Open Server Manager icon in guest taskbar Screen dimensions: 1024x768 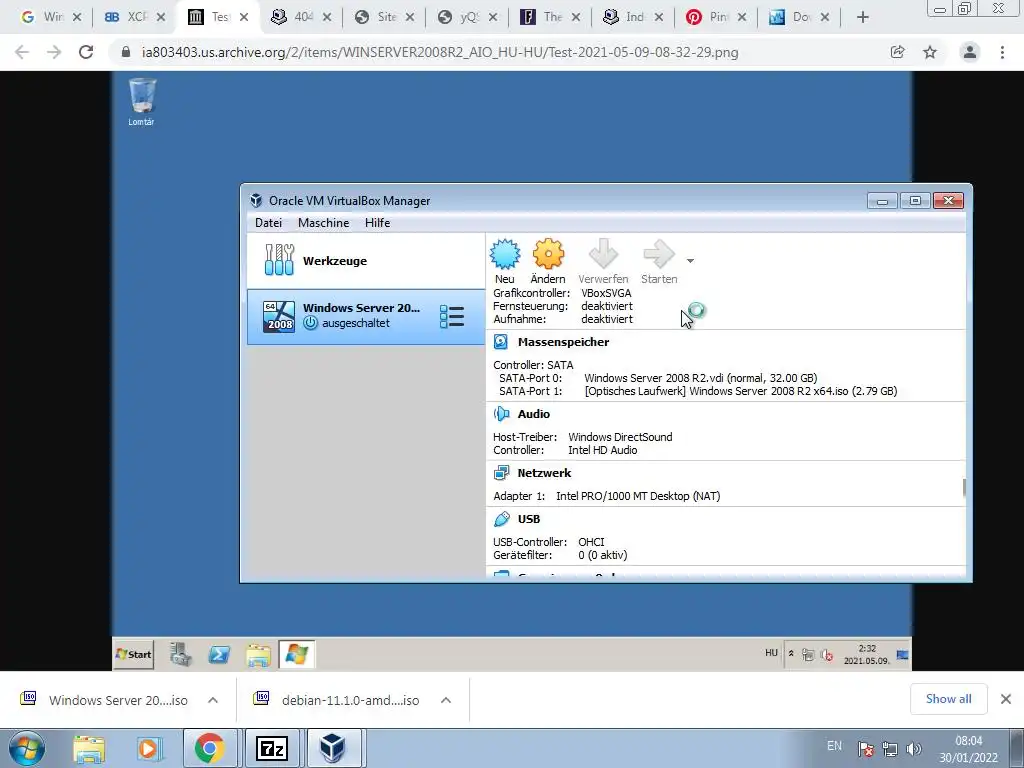click(180, 654)
